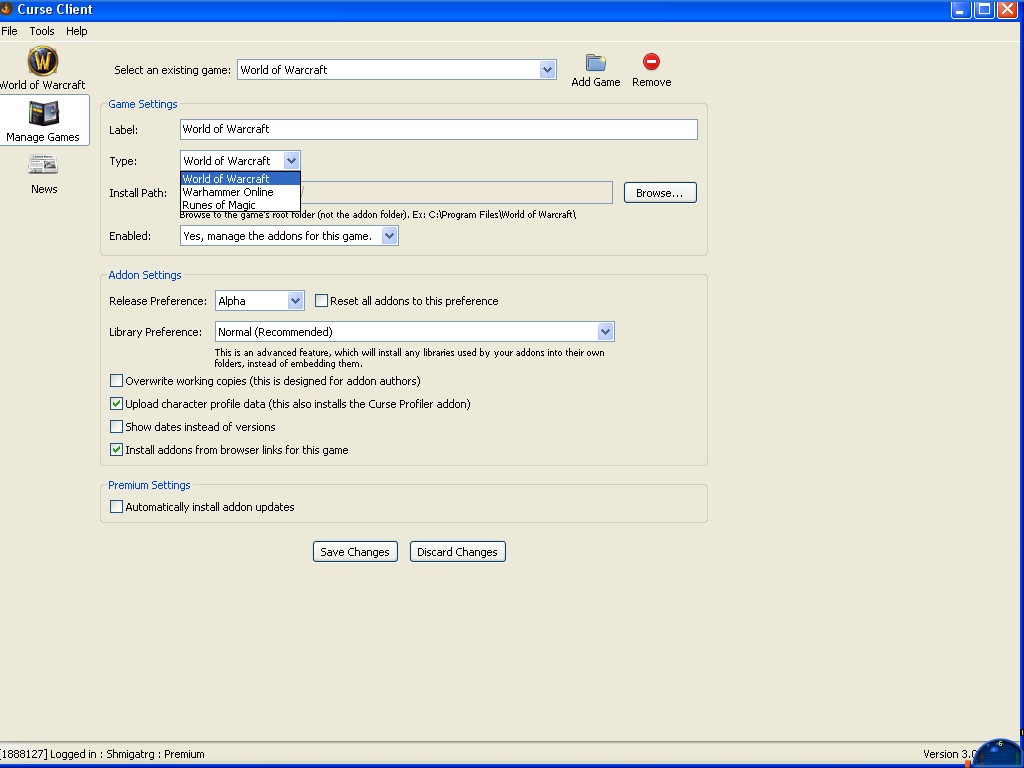Select the Manage Games sidebar icon
Screen dimensions: 1024x768
click(43, 114)
